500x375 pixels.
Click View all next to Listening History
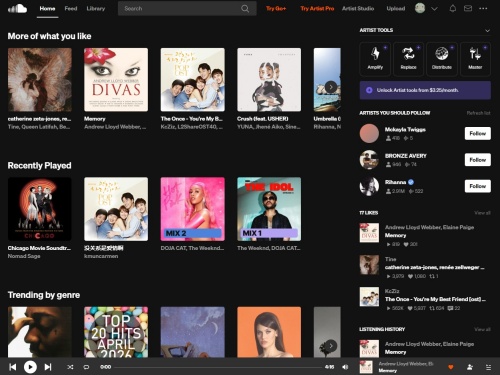(x=482, y=329)
